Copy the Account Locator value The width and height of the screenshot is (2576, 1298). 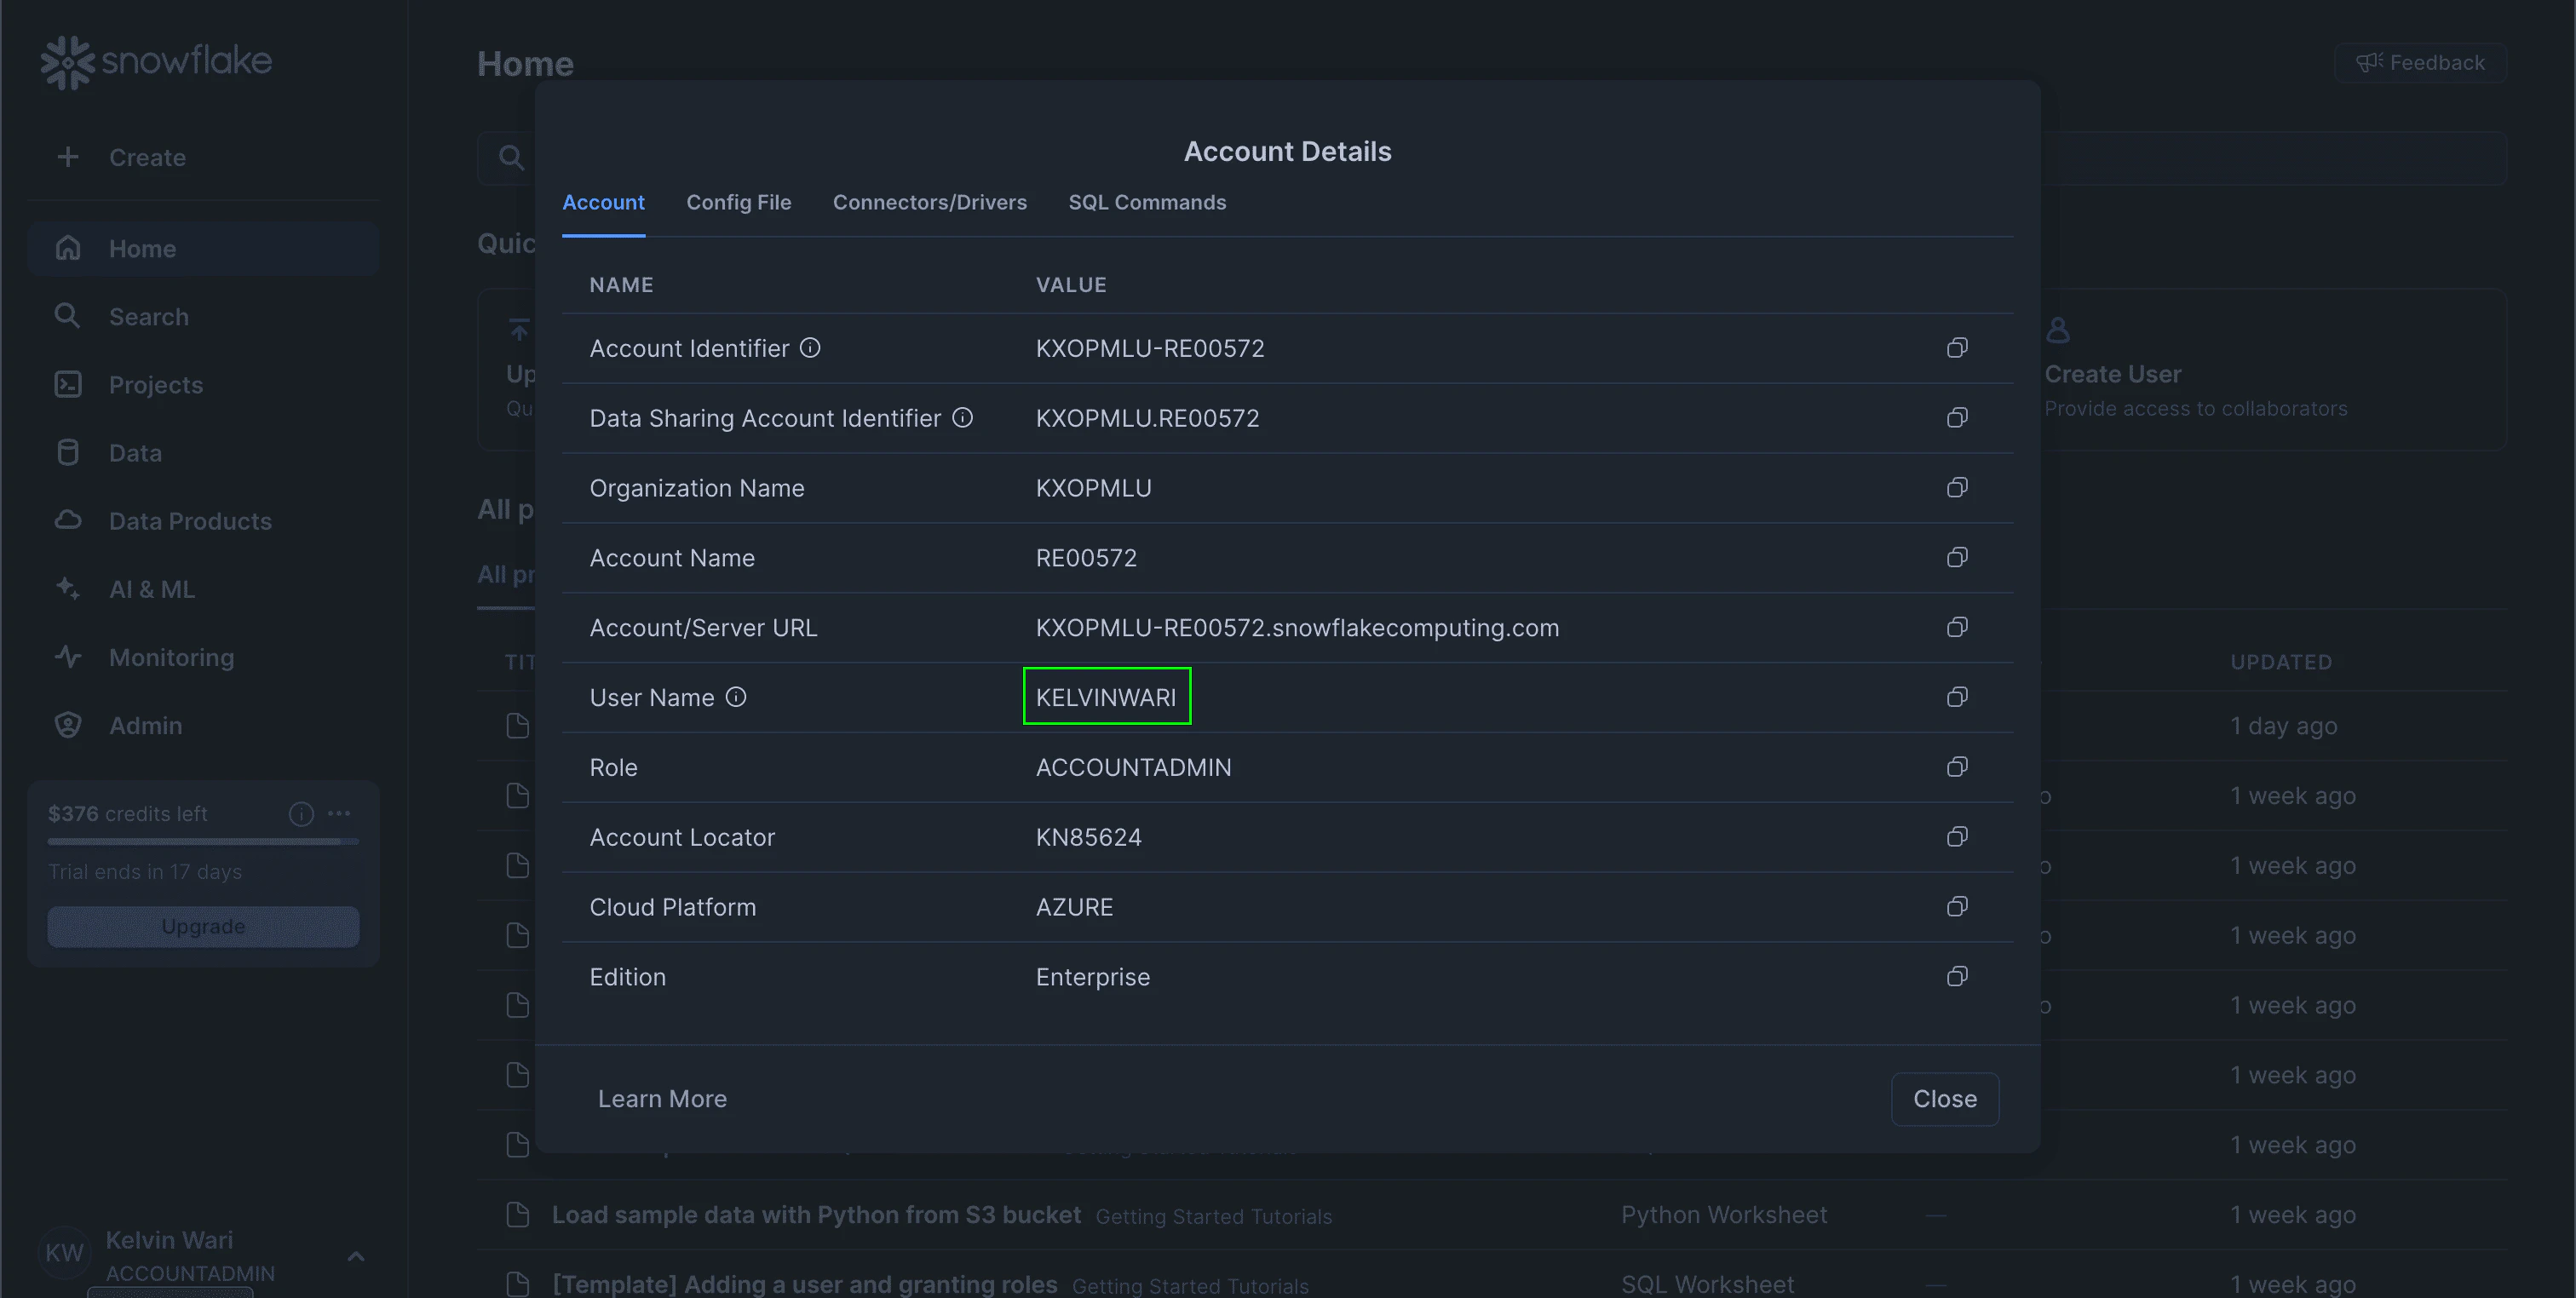pos(1957,837)
